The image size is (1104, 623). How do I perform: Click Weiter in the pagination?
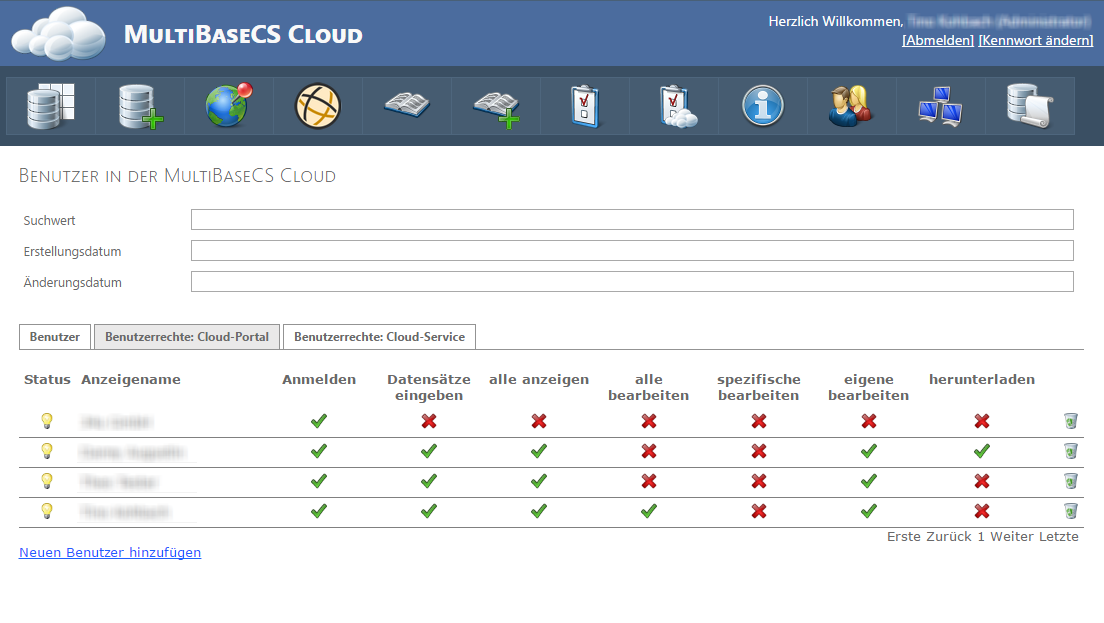(1012, 536)
